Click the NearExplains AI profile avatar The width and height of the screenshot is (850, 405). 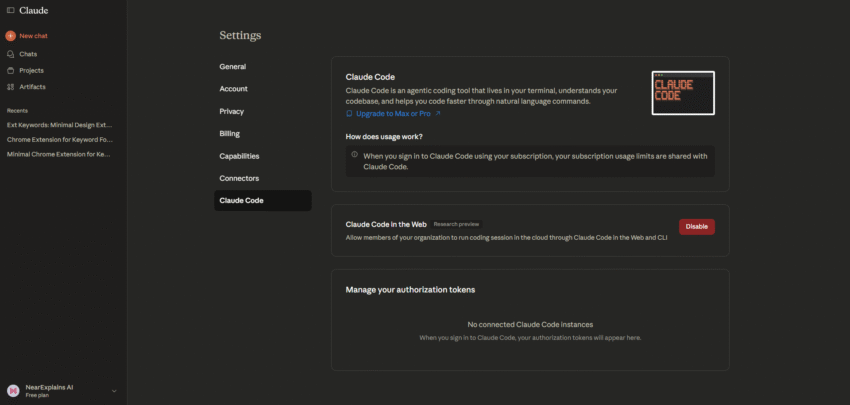pos(13,390)
